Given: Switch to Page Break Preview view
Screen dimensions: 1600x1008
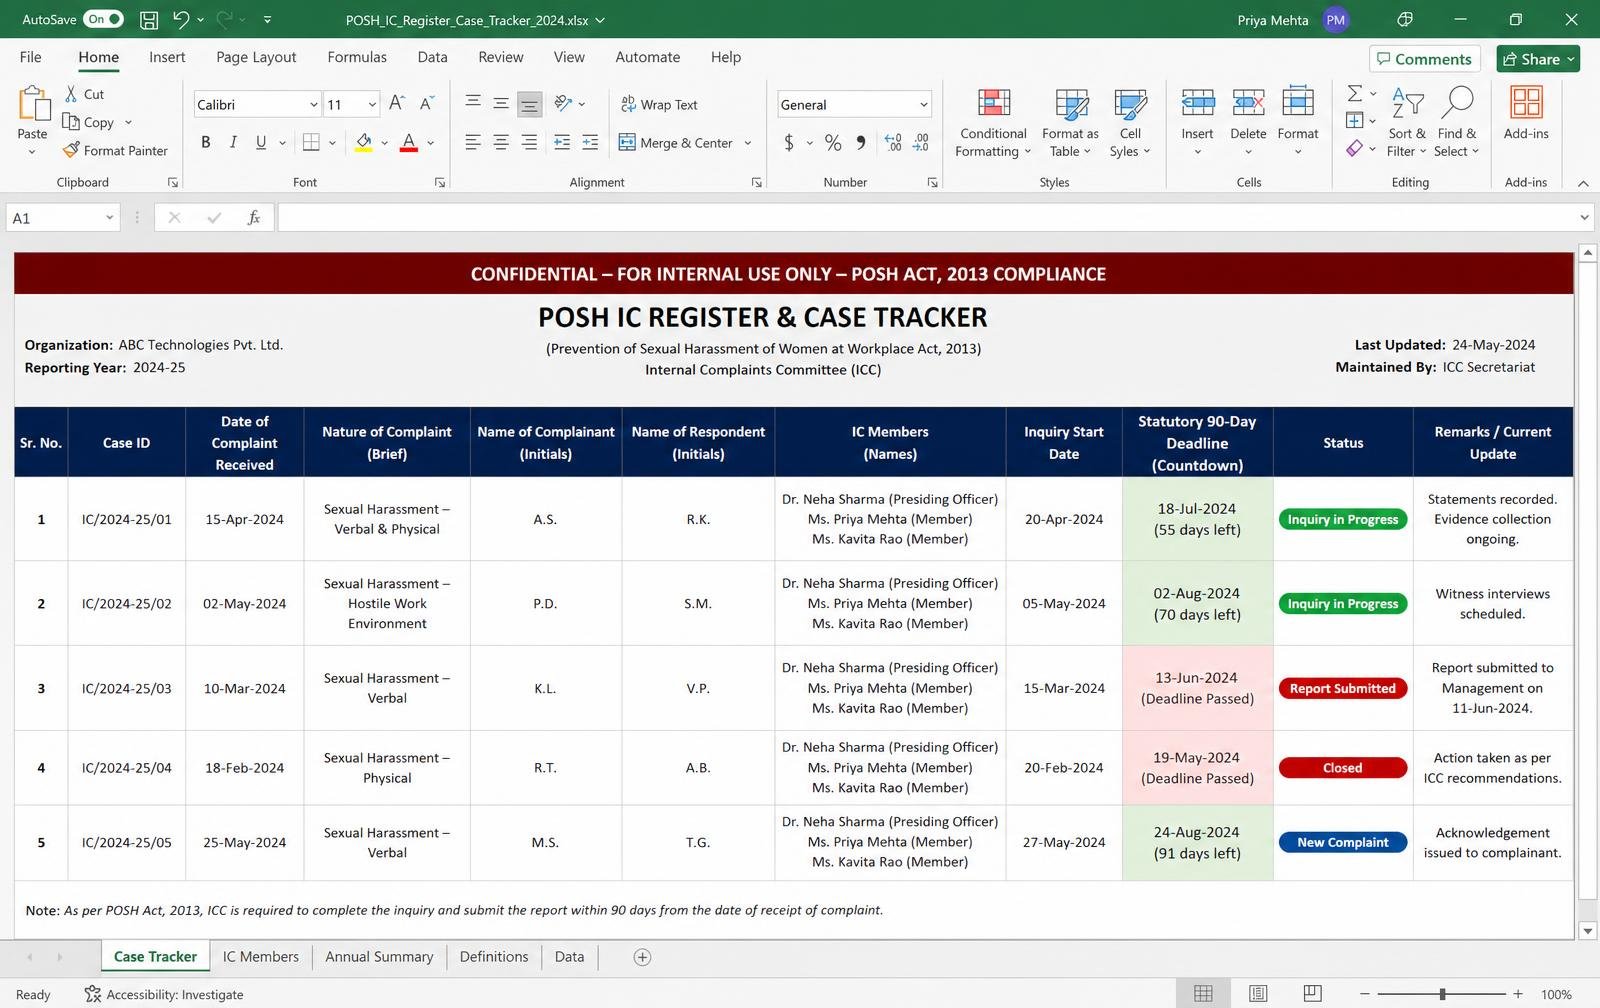Looking at the screenshot, I should coord(1312,993).
